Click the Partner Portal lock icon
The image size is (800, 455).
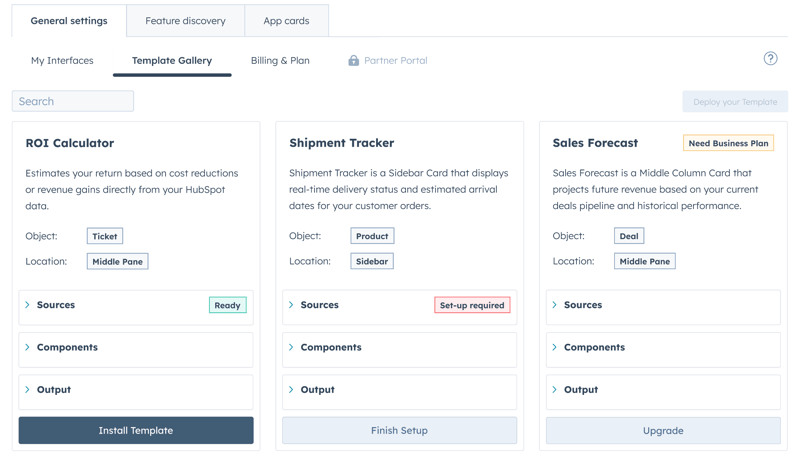pyautogui.click(x=353, y=61)
